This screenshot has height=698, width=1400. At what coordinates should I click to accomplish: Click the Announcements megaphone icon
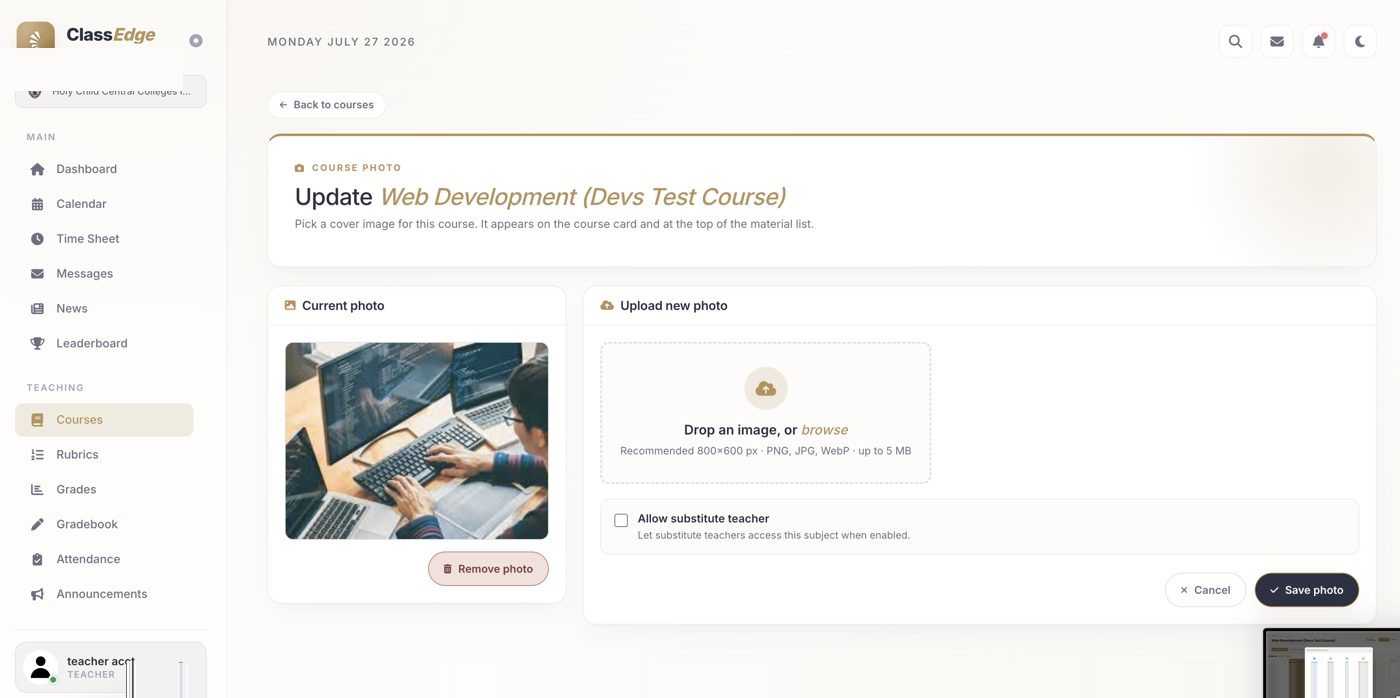click(x=37, y=595)
